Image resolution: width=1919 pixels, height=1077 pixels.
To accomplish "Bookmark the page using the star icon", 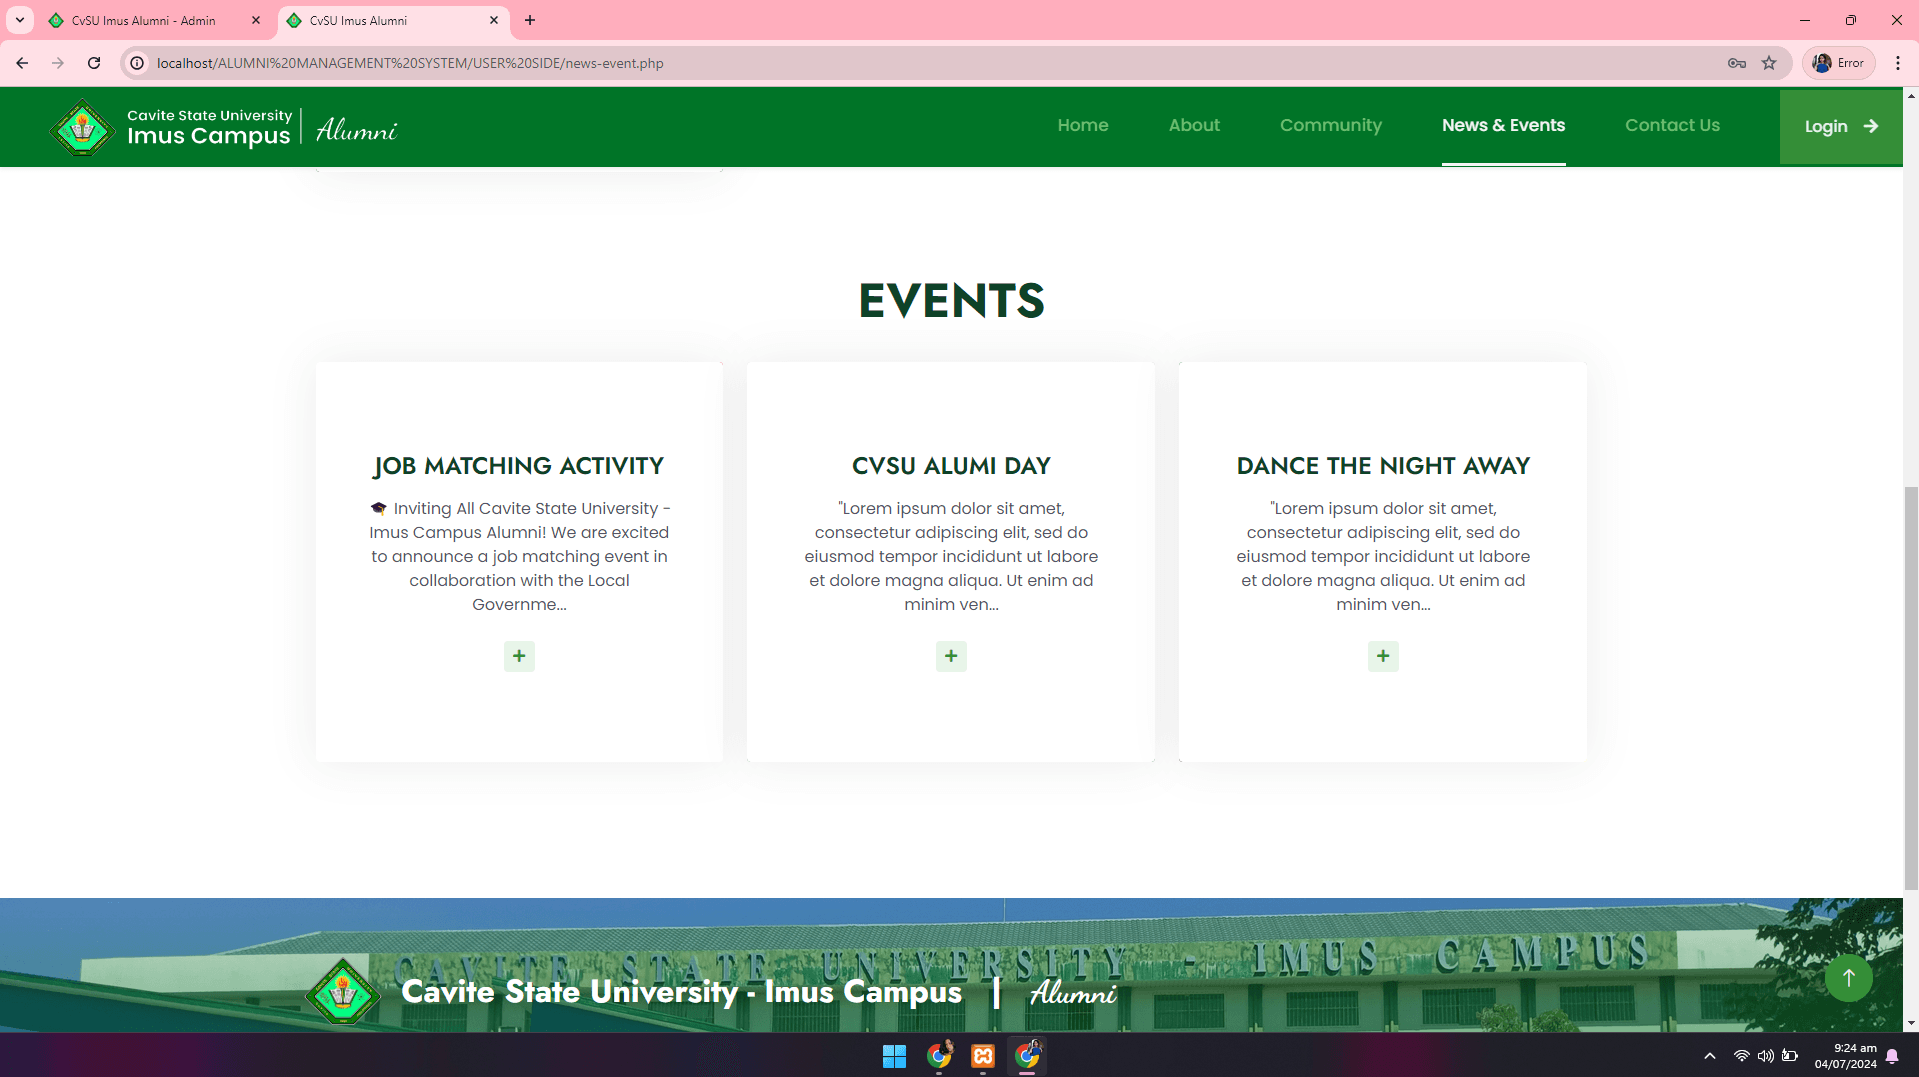I will pyautogui.click(x=1769, y=62).
